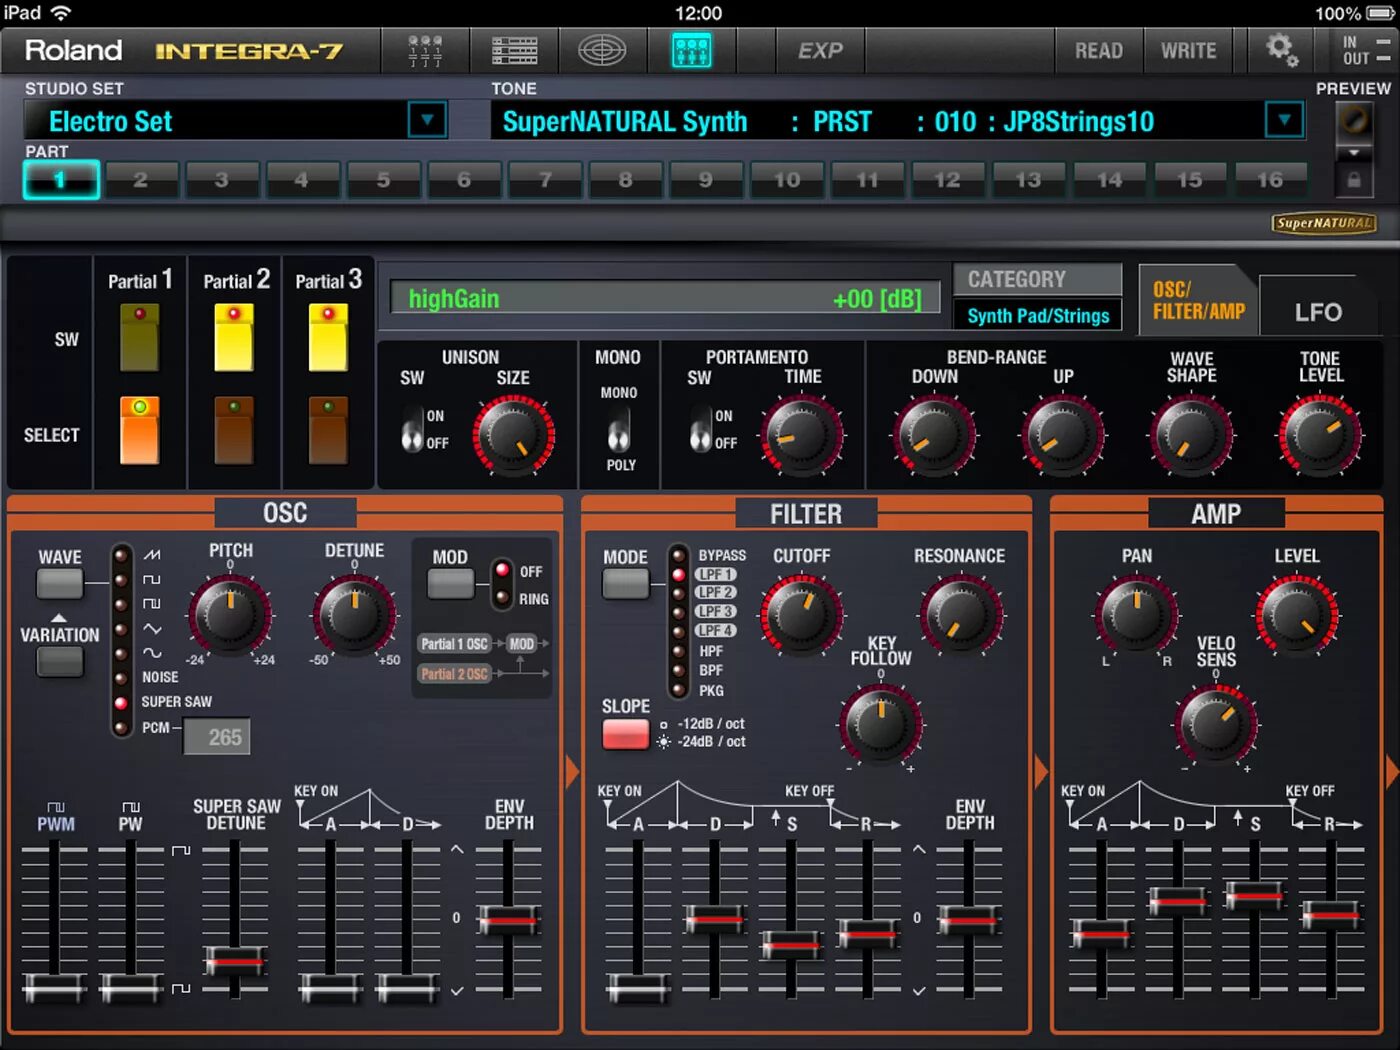Select Partial 2 for editing
Image resolution: width=1400 pixels, height=1050 pixels.
(x=234, y=431)
